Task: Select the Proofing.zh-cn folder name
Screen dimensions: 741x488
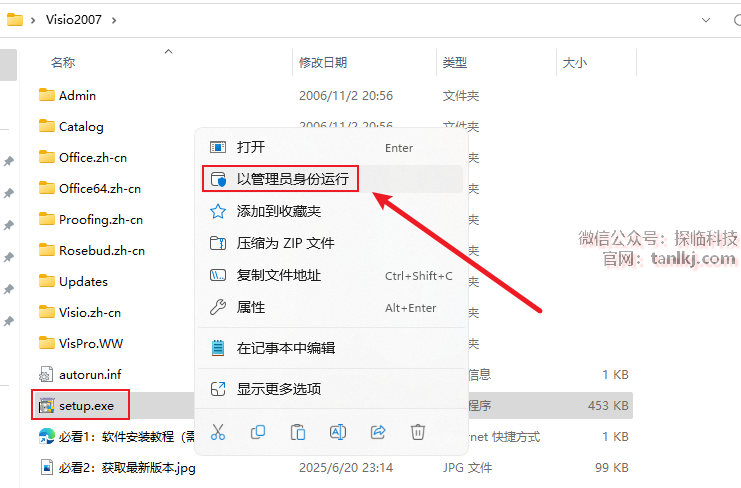Action: click(101, 220)
